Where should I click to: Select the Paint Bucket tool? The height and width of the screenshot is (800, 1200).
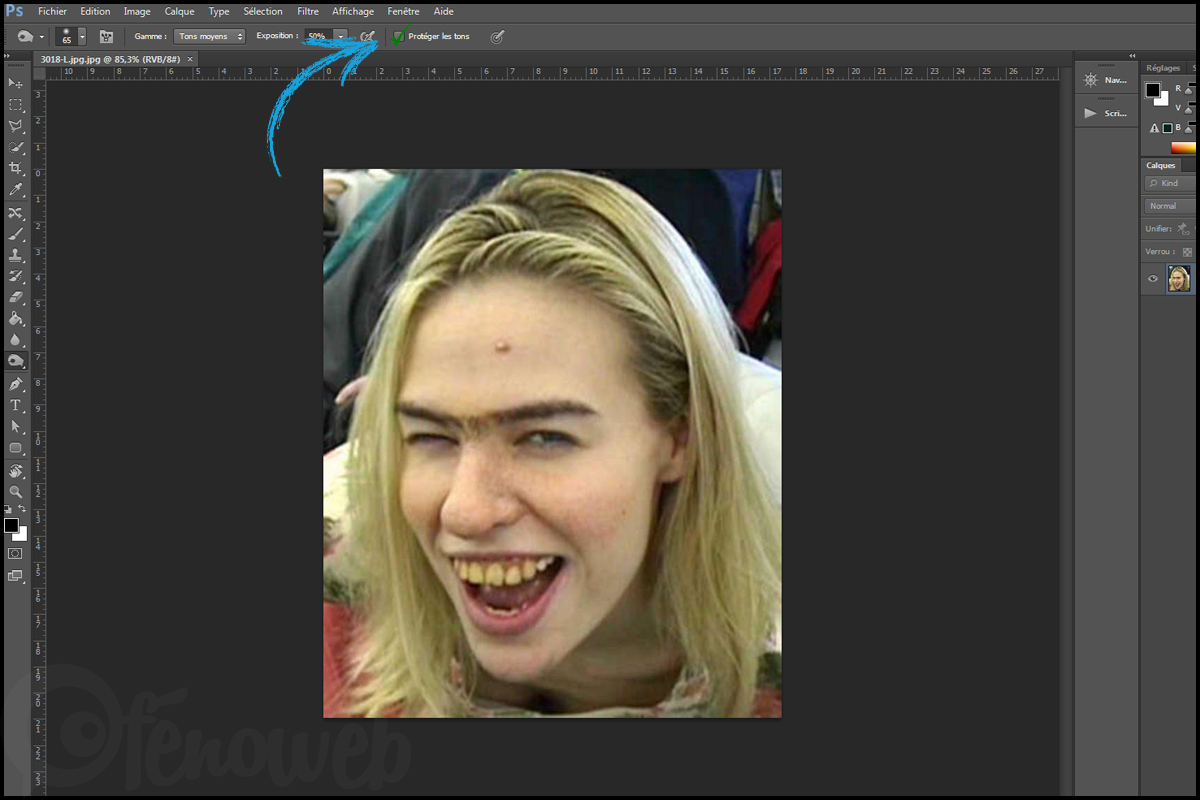[15, 319]
